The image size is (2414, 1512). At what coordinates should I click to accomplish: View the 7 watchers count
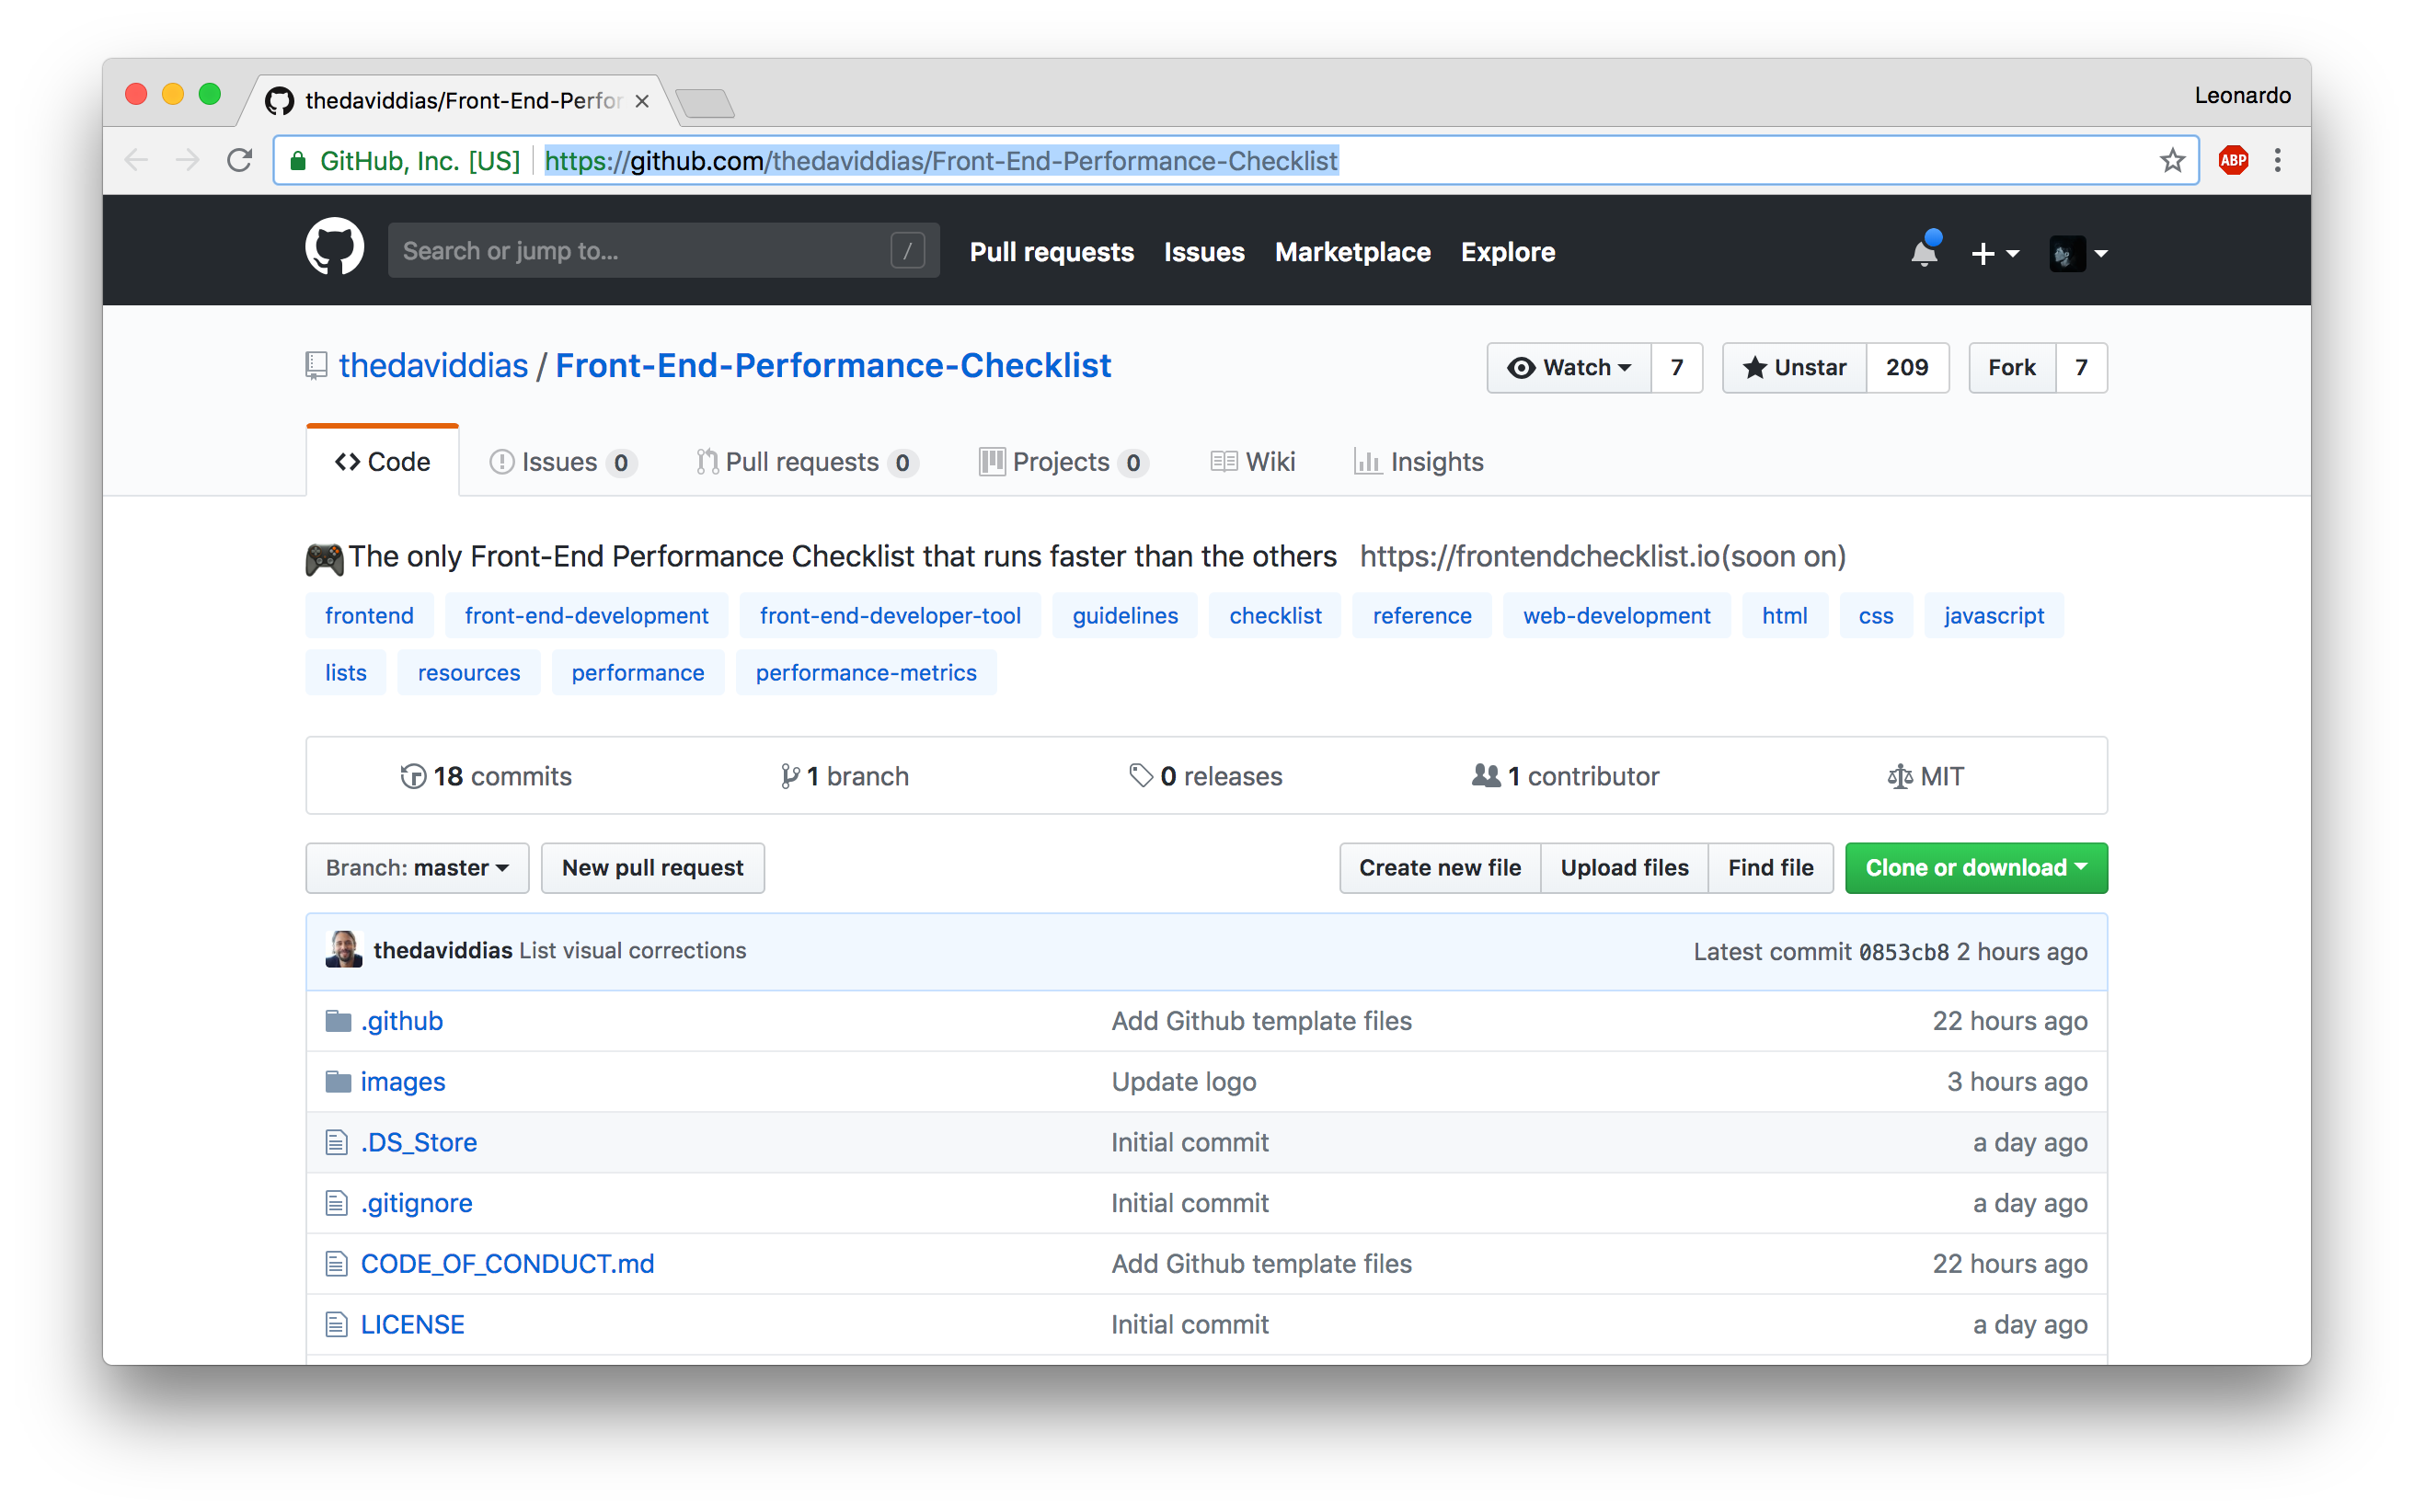tap(1677, 367)
